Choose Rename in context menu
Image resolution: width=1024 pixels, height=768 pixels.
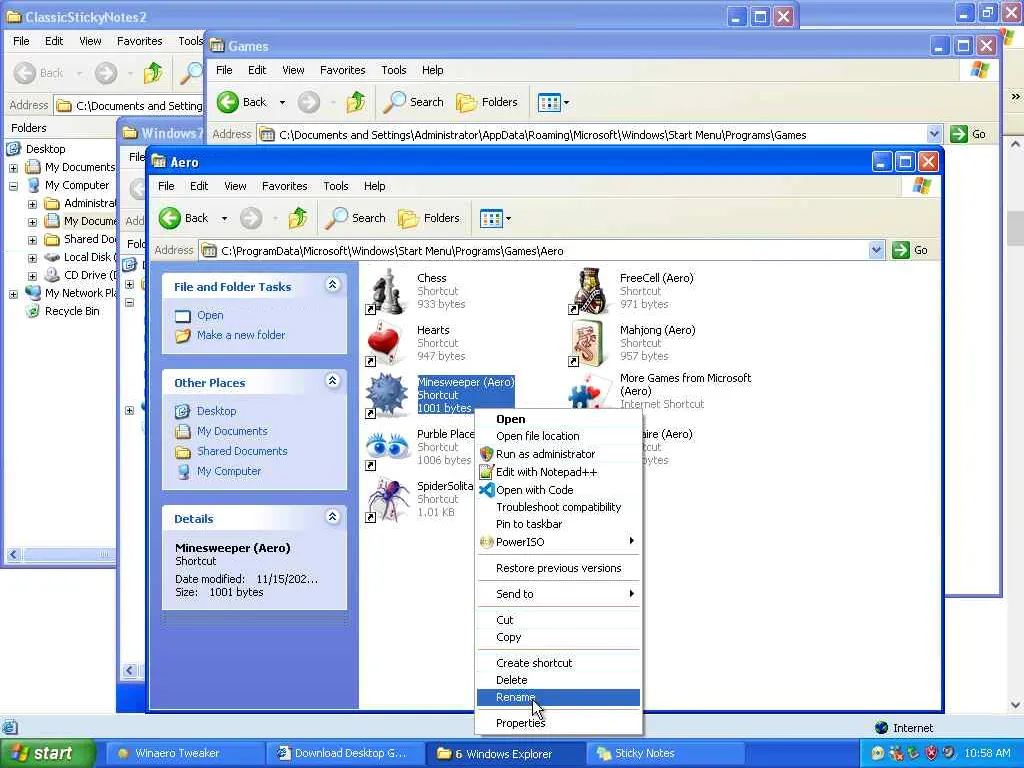point(558,697)
